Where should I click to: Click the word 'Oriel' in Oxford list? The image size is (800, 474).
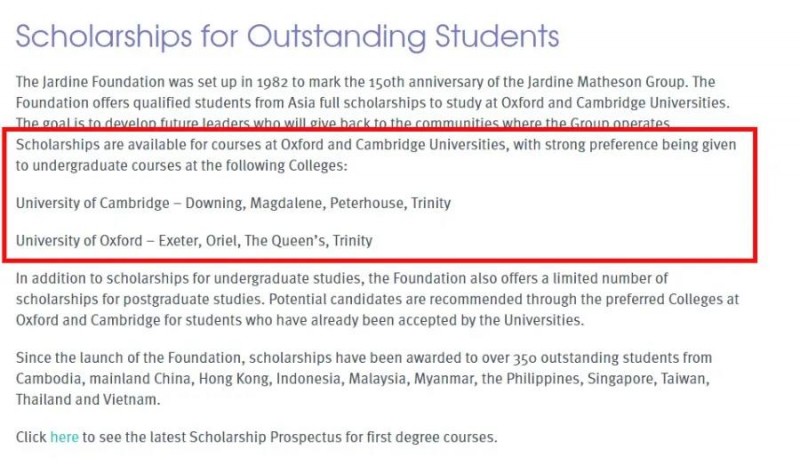pos(223,240)
